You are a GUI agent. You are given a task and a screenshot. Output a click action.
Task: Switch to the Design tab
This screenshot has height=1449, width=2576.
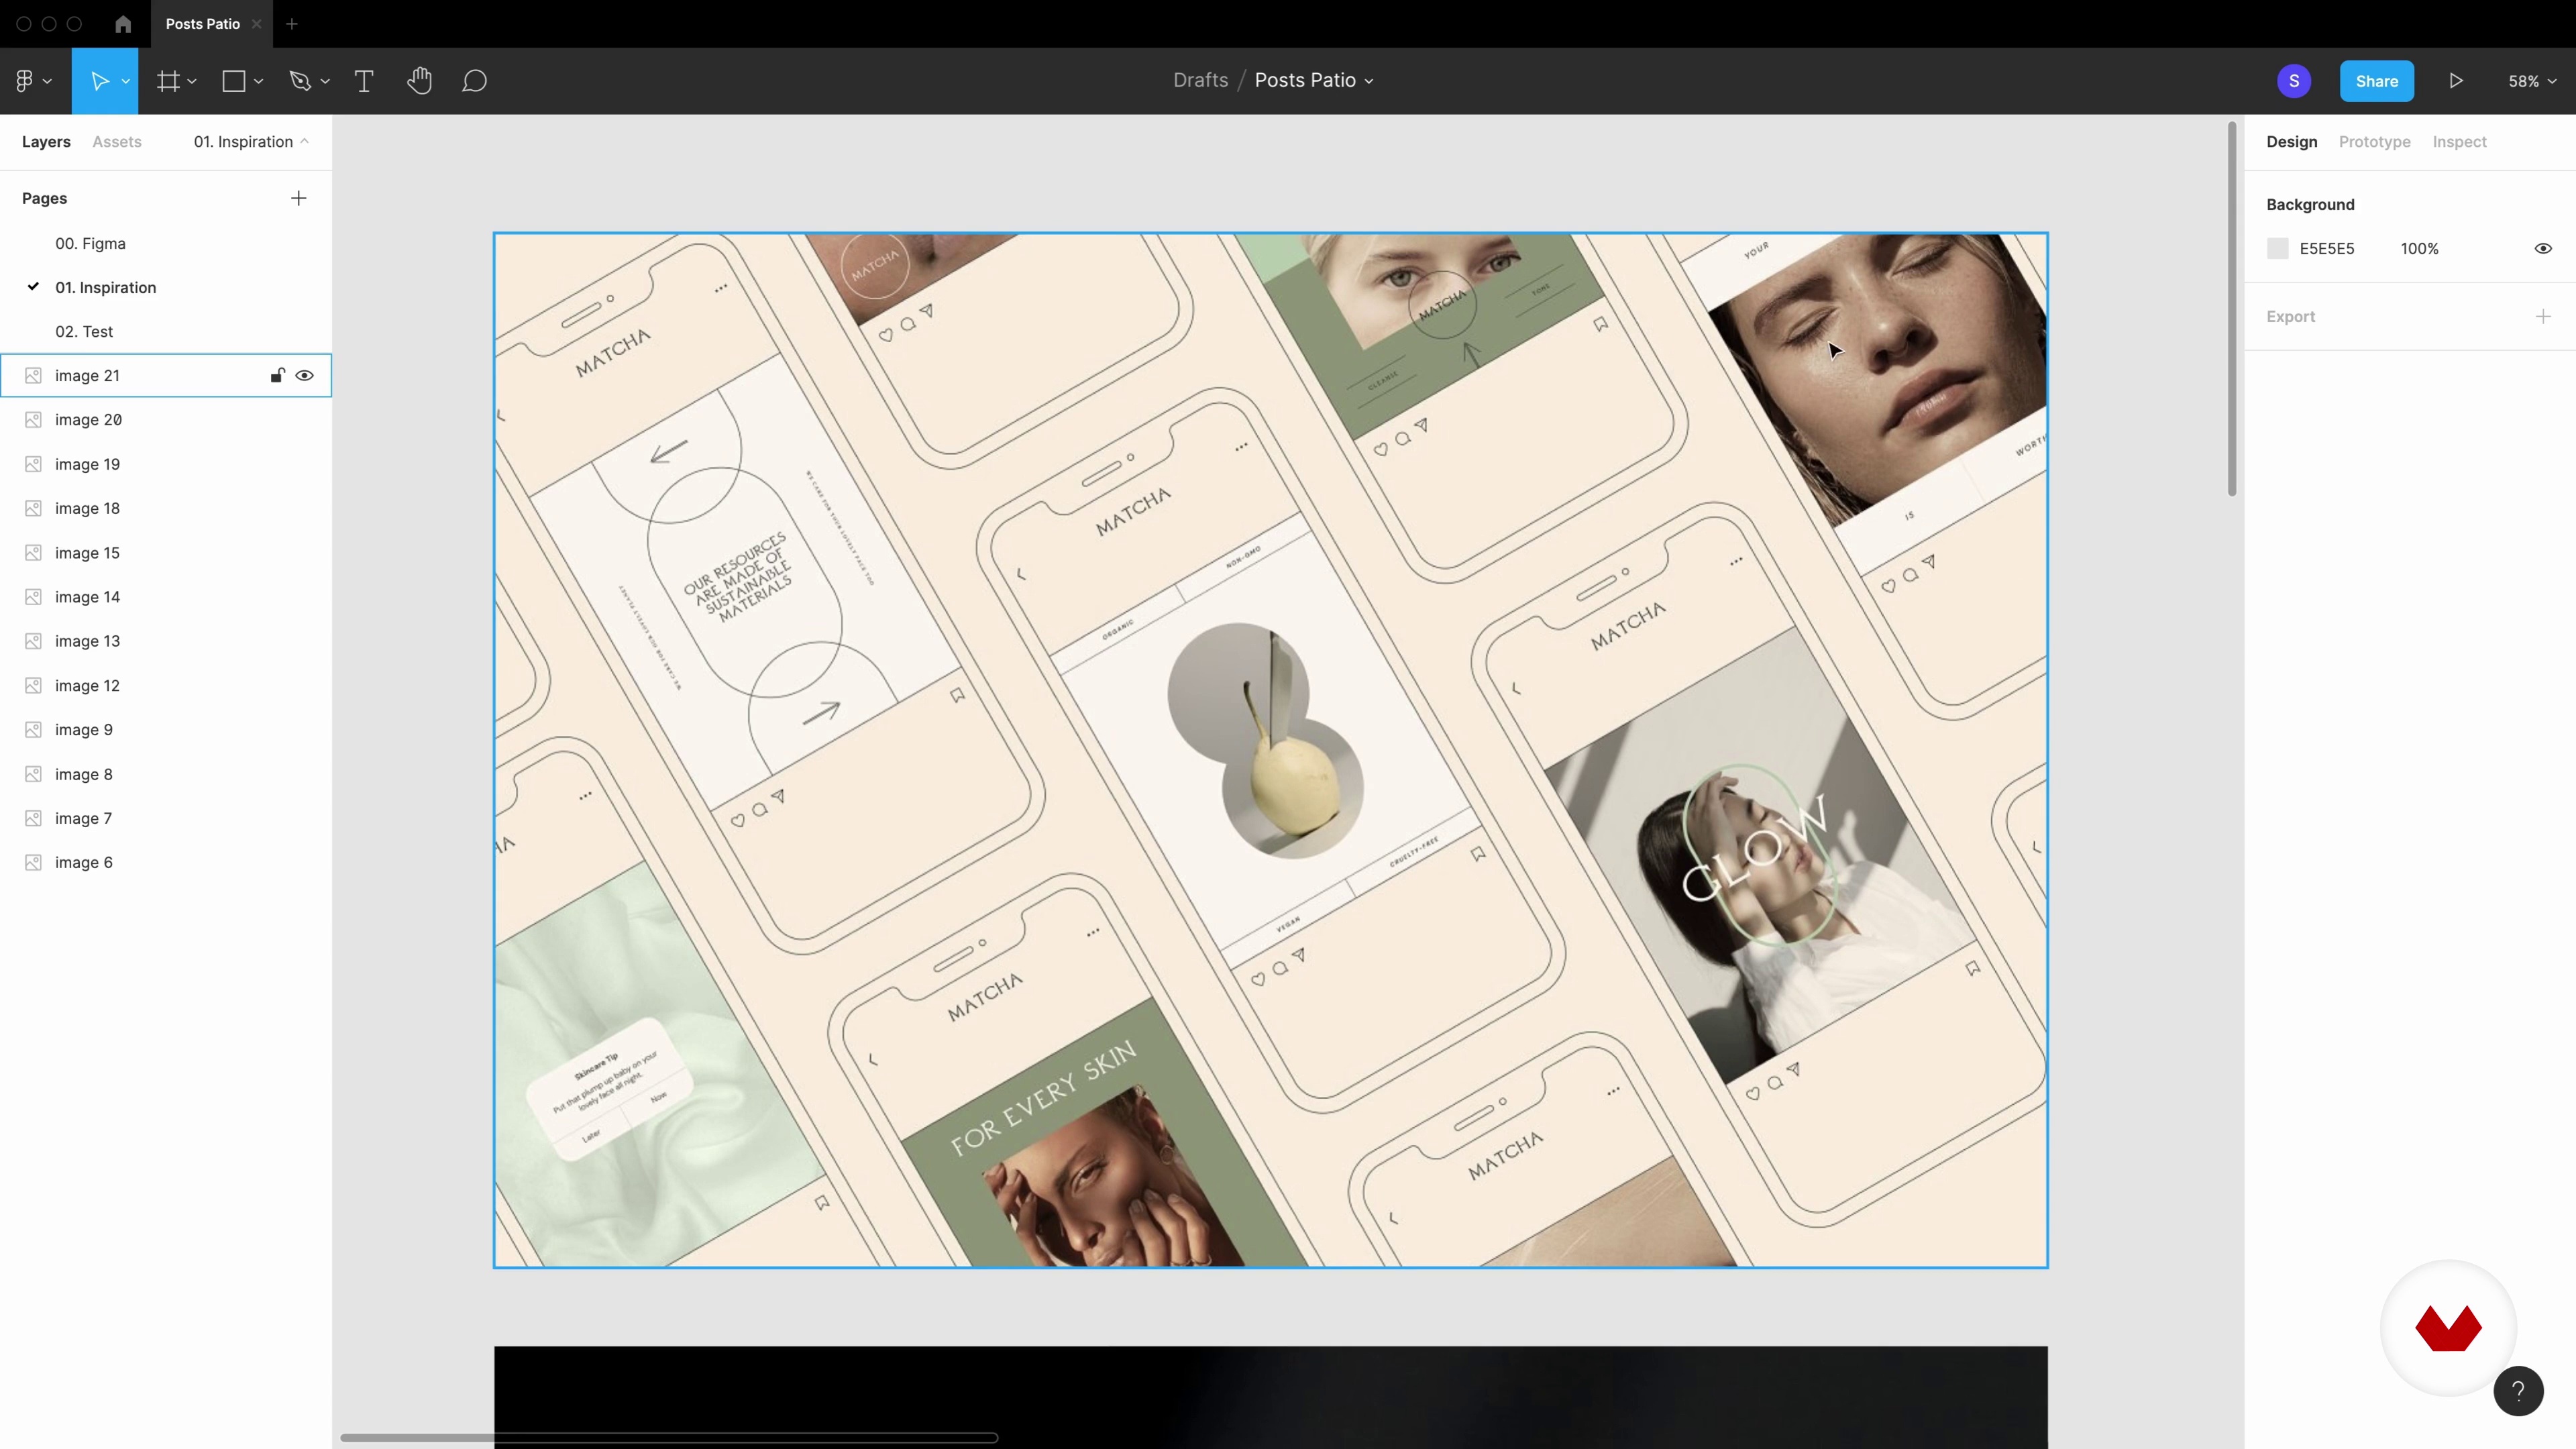coord(2291,142)
